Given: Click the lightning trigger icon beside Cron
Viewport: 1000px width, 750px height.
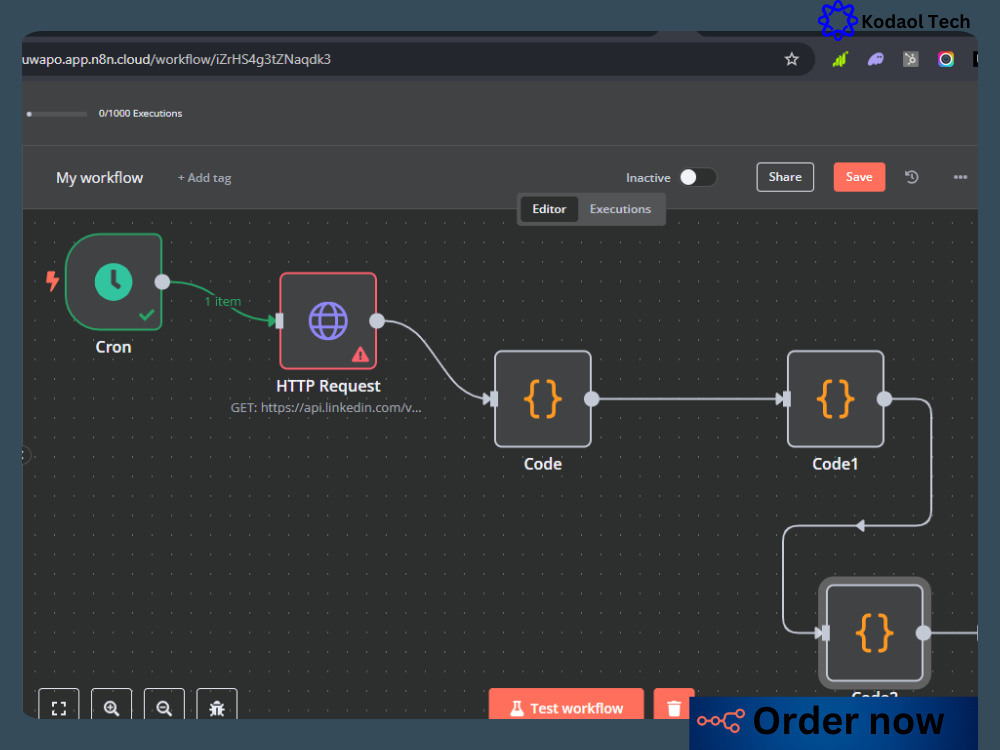Looking at the screenshot, I should pos(52,281).
